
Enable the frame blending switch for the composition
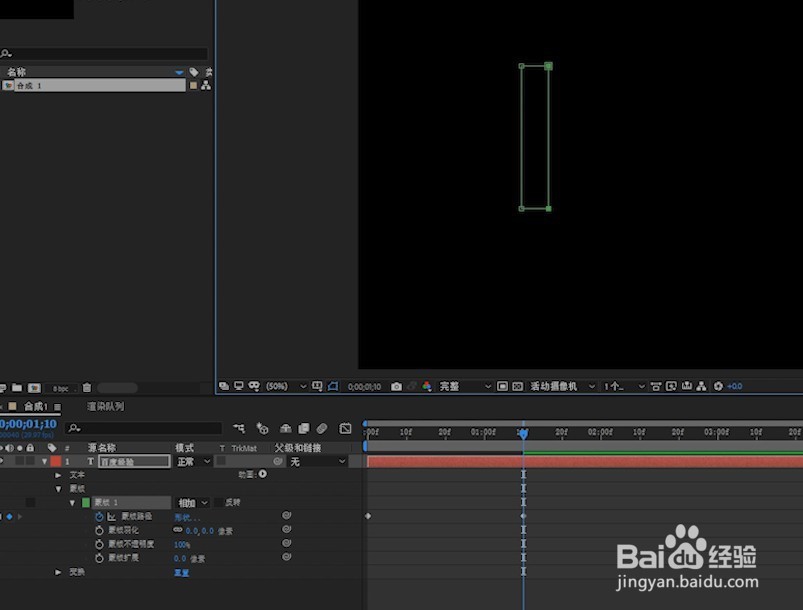pyautogui.click(x=304, y=428)
